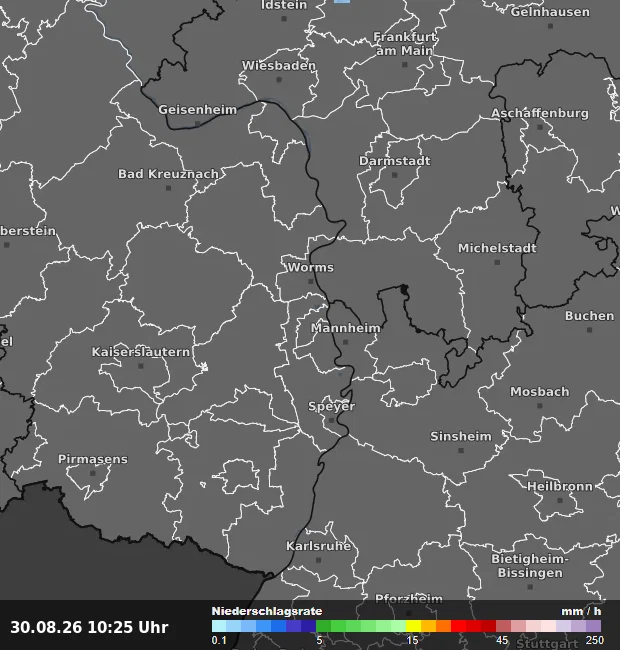
Task: Click the Bad Kreuznach city label
Action: point(168,174)
